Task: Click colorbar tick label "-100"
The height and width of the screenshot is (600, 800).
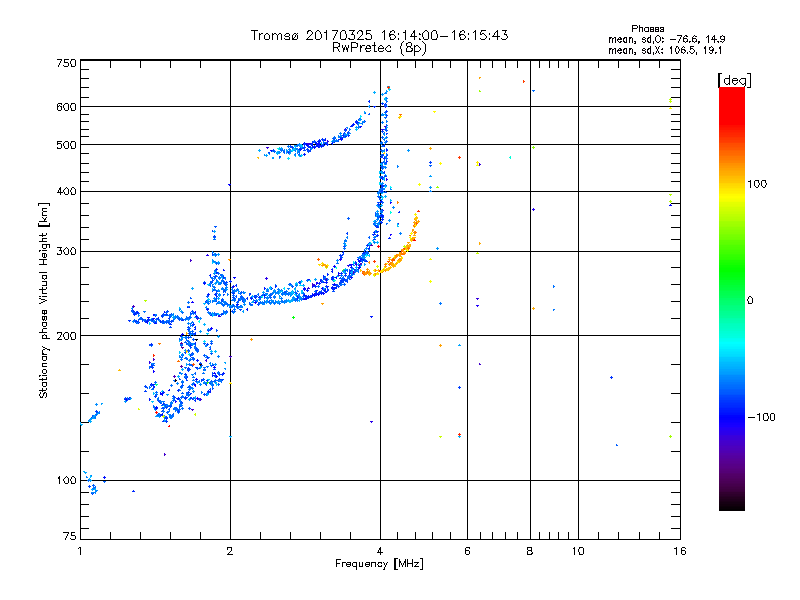Action: coord(762,417)
